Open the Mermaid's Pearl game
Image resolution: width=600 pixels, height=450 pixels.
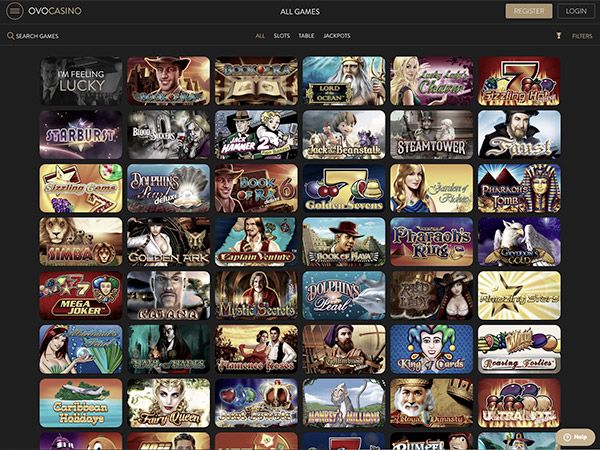(81, 349)
